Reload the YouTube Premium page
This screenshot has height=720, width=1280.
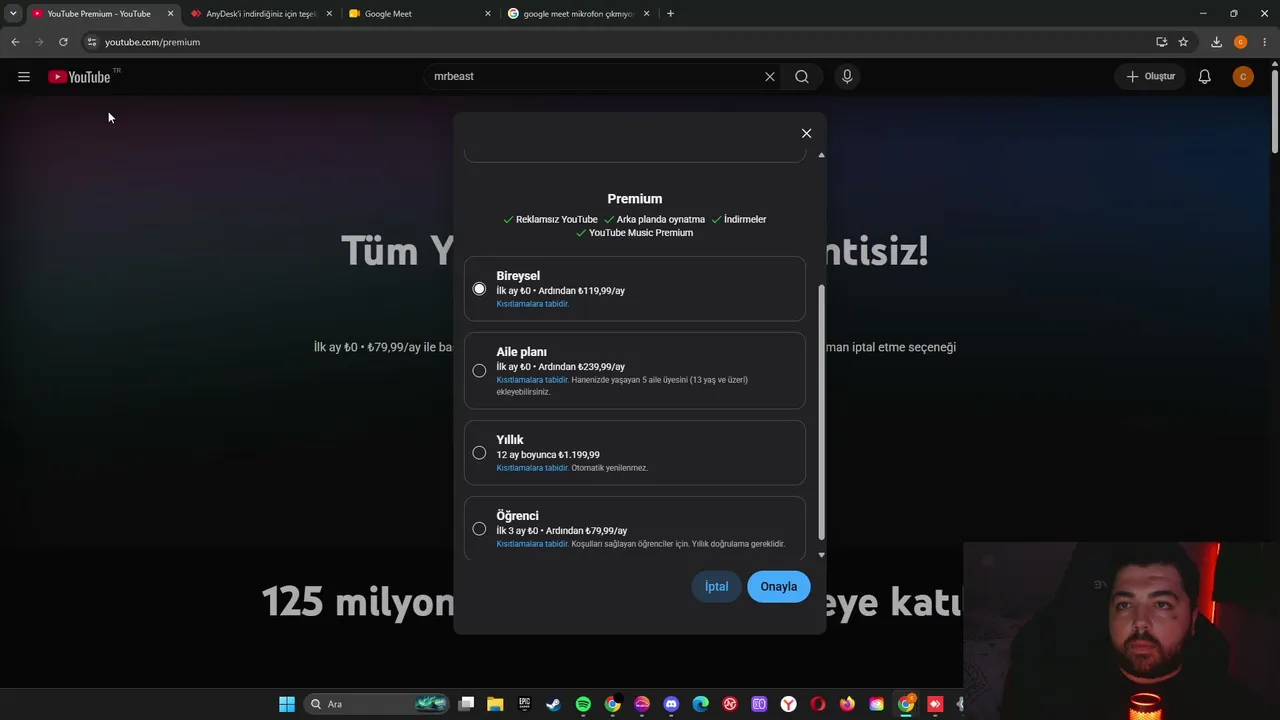click(x=63, y=42)
